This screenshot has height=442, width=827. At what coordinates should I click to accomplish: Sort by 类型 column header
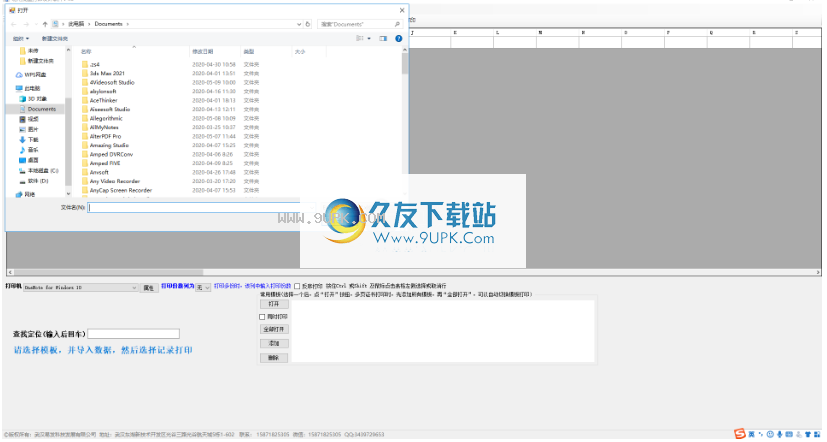pyautogui.click(x=249, y=52)
